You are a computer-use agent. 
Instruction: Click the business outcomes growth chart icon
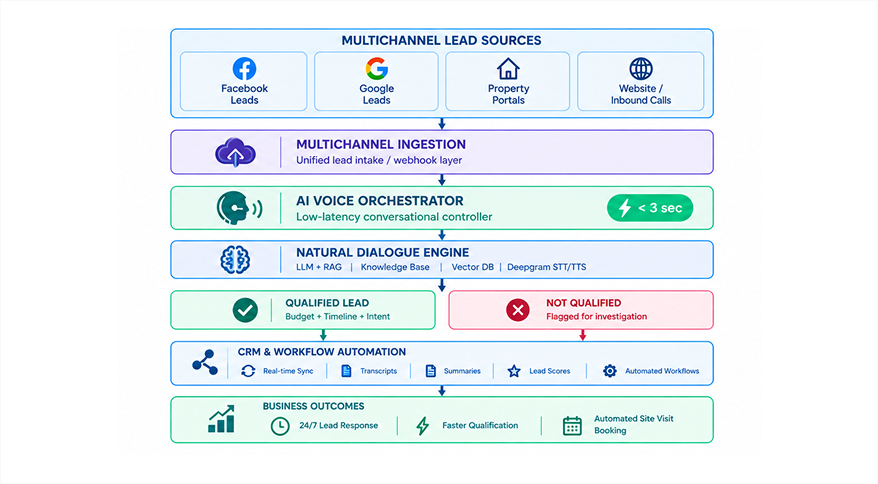coord(221,419)
